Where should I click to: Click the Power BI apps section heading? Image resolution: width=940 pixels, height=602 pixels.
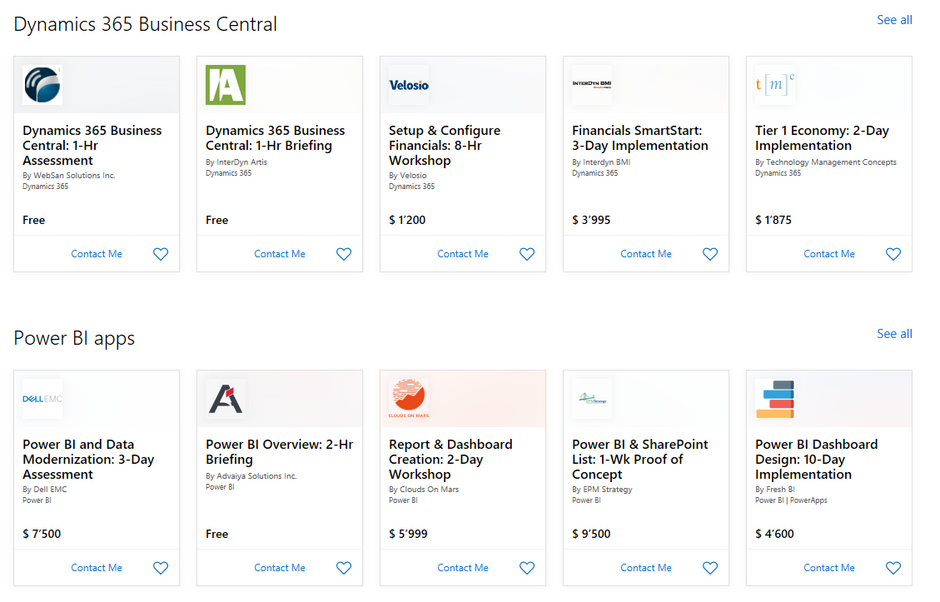point(74,339)
